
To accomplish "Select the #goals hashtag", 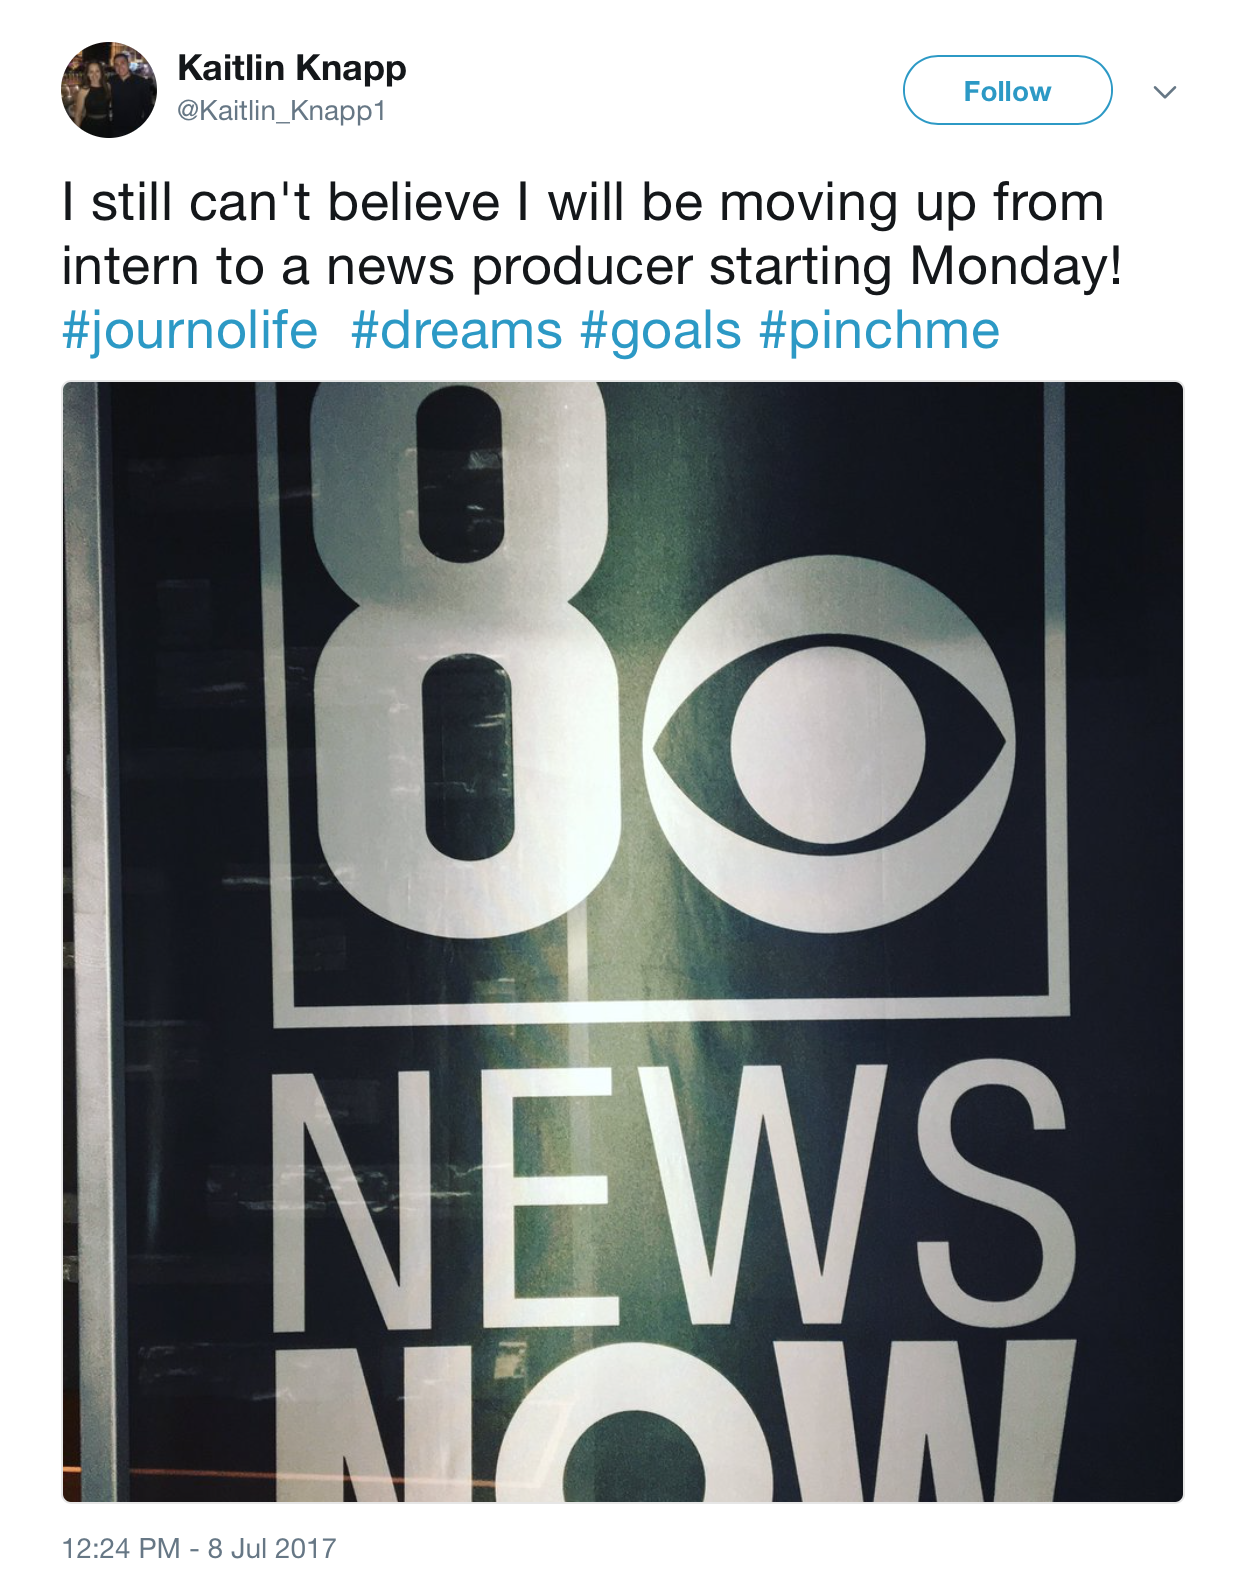I will click(661, 331).
